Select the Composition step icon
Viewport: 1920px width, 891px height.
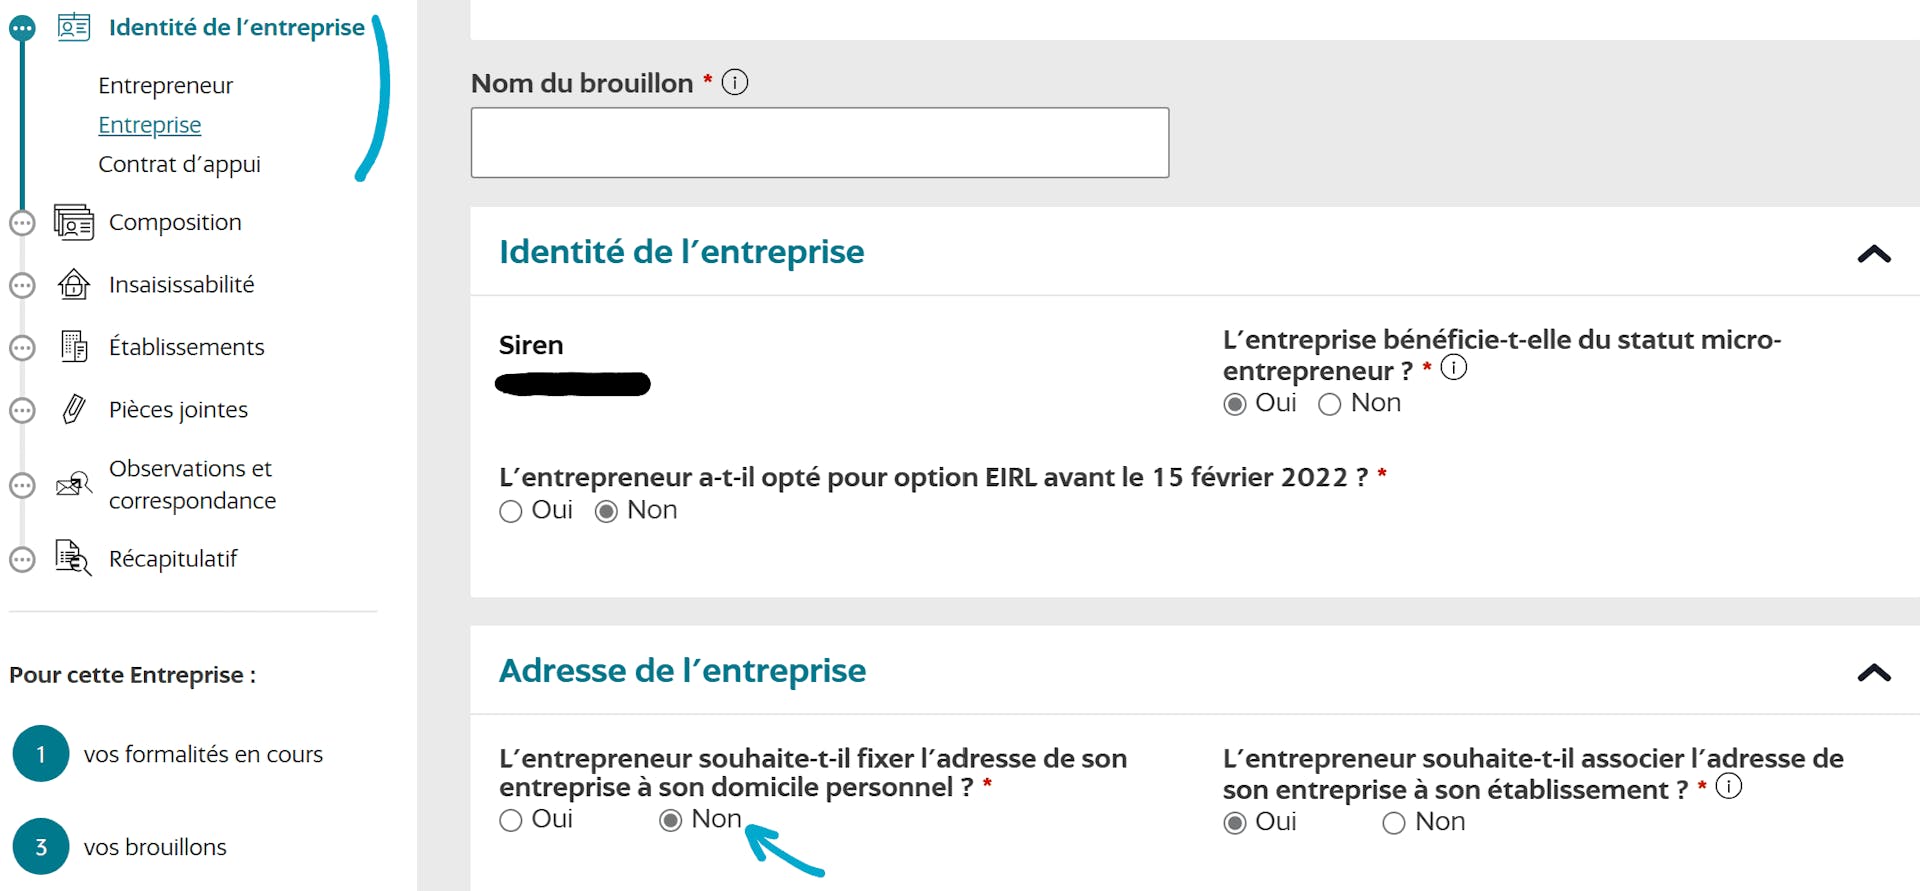pos(72,222)
